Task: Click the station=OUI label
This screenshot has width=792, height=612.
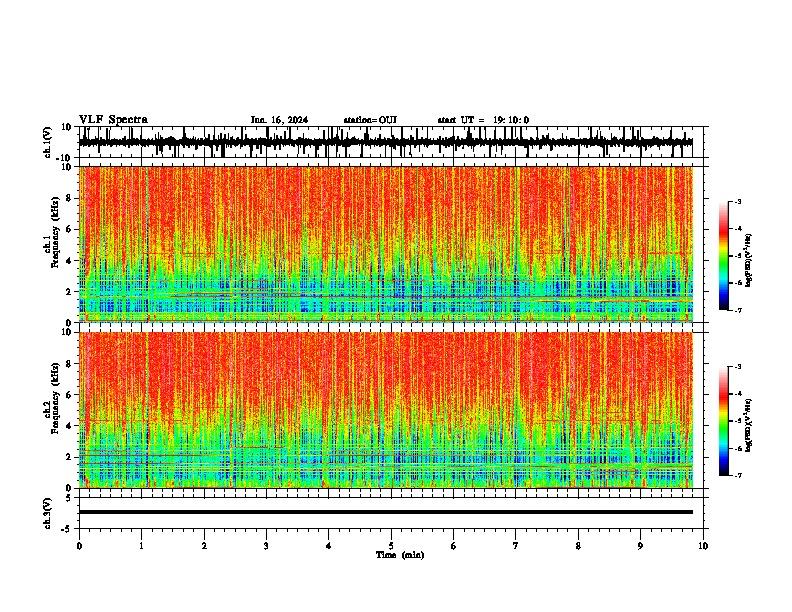Action: click(x=370, y=120)
